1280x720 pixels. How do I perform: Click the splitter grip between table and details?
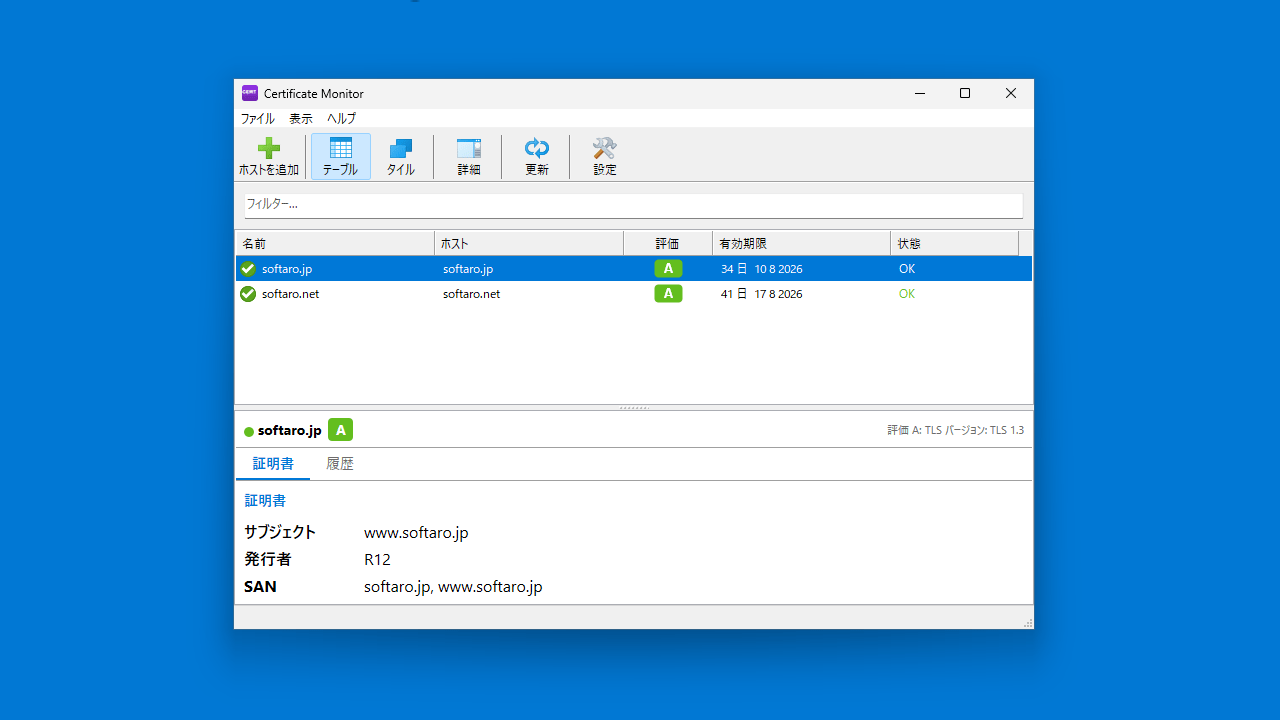[634, 408]
